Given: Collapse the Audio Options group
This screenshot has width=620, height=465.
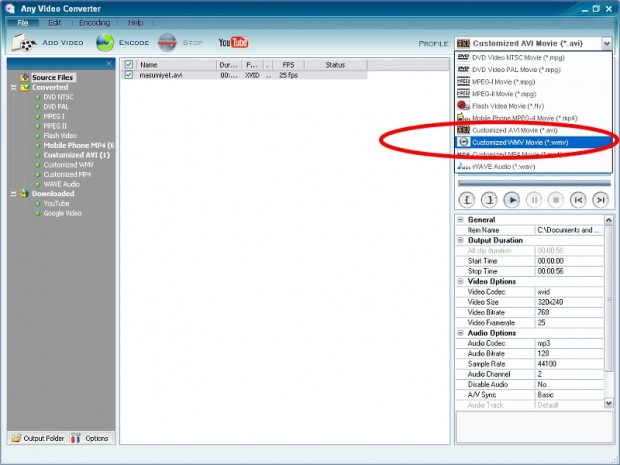Looking at the screenshot, I should (461, 333).
